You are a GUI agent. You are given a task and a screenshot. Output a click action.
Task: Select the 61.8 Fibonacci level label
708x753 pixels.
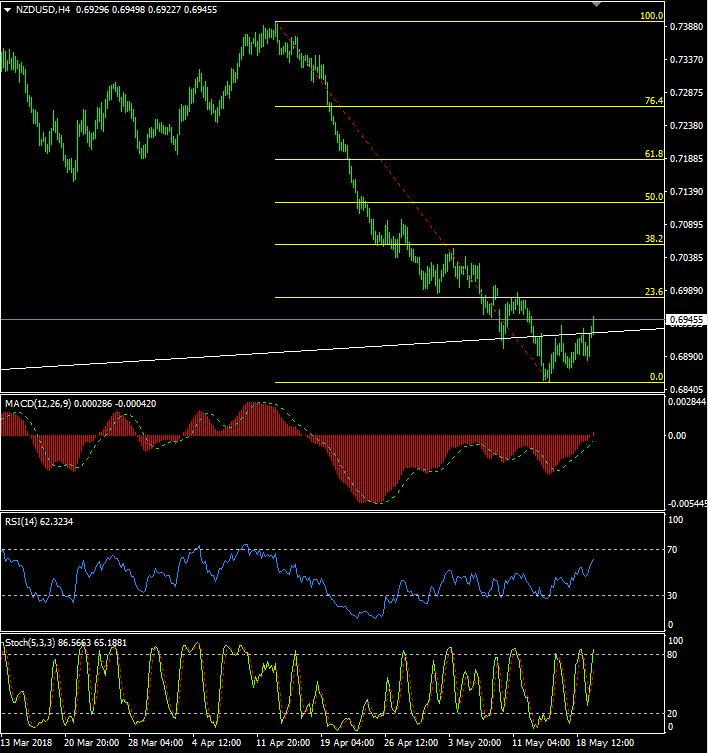click(653, 154)
